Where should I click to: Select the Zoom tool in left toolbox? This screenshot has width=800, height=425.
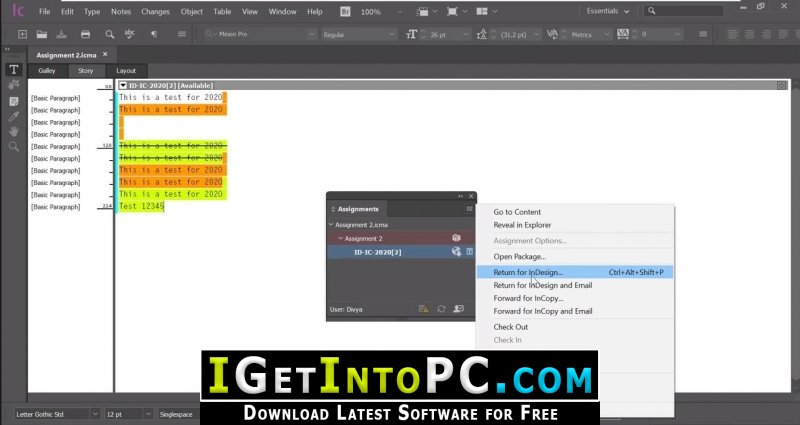[x=14, y=146]
